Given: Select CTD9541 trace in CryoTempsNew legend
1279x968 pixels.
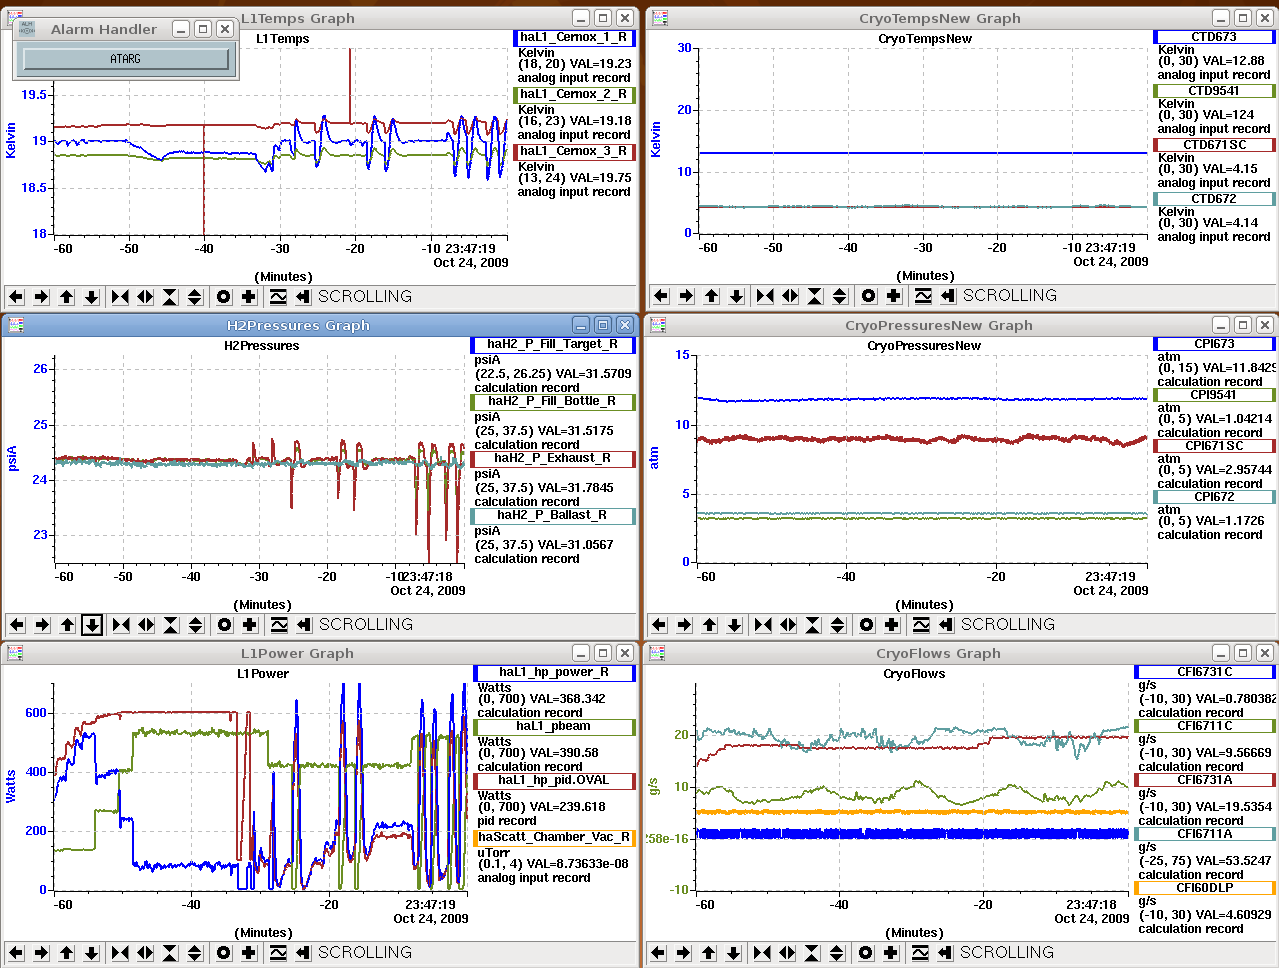Looking at the screenshot, I should [x=1214, y=91].
